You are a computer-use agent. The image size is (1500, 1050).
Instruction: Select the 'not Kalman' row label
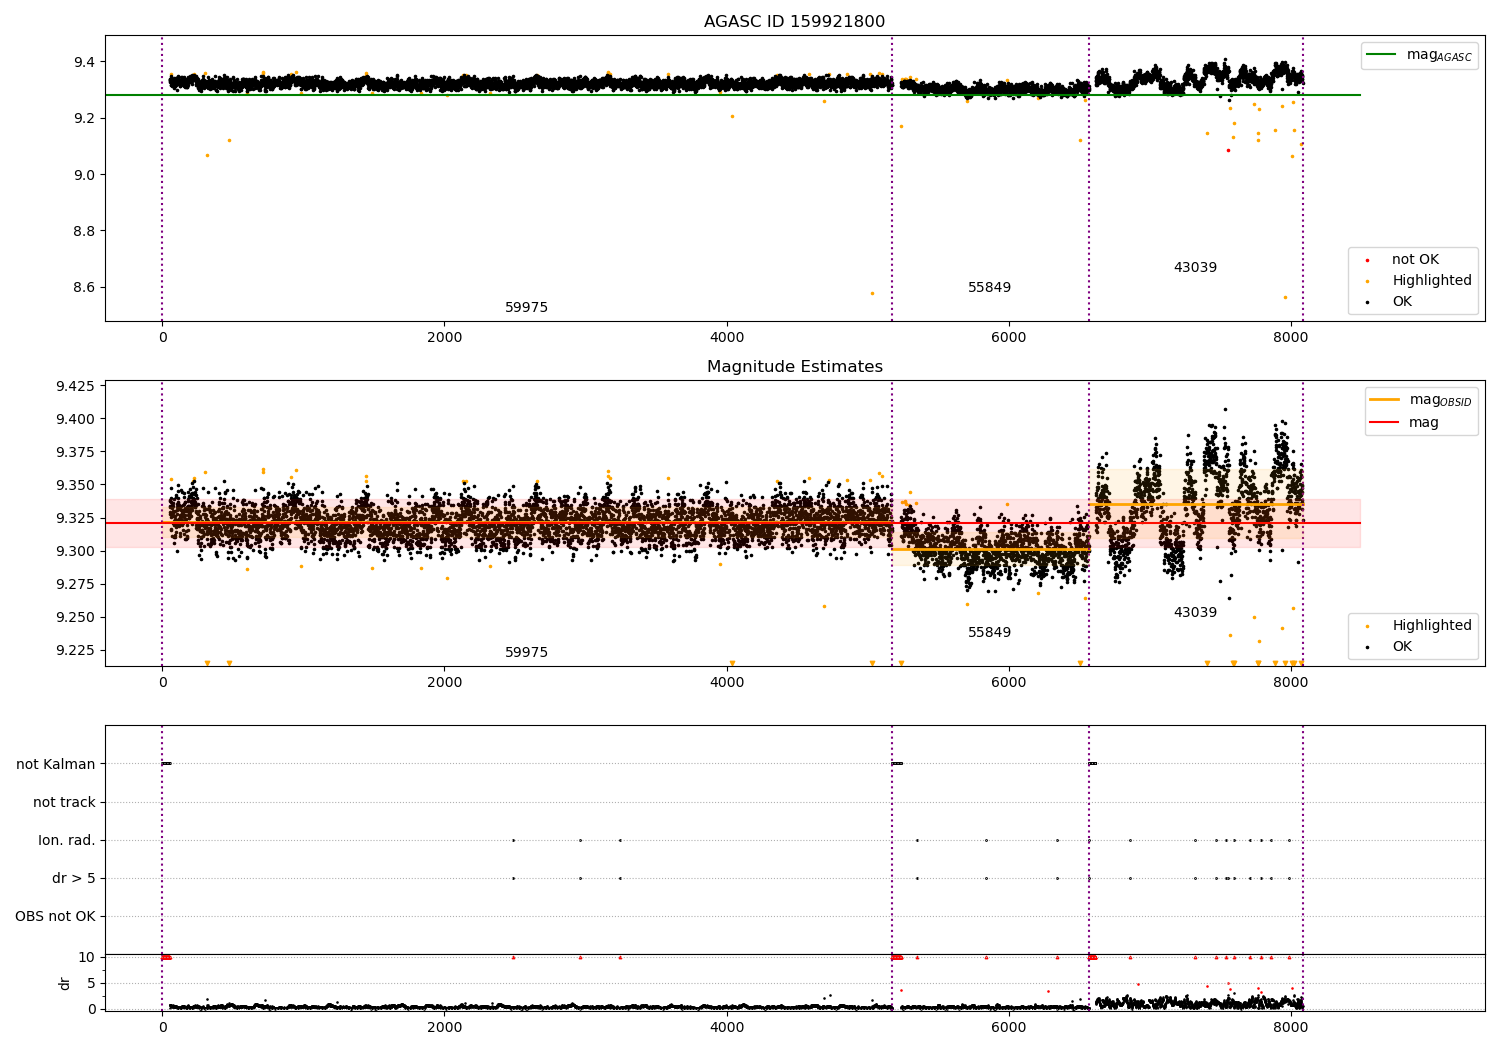56,765
